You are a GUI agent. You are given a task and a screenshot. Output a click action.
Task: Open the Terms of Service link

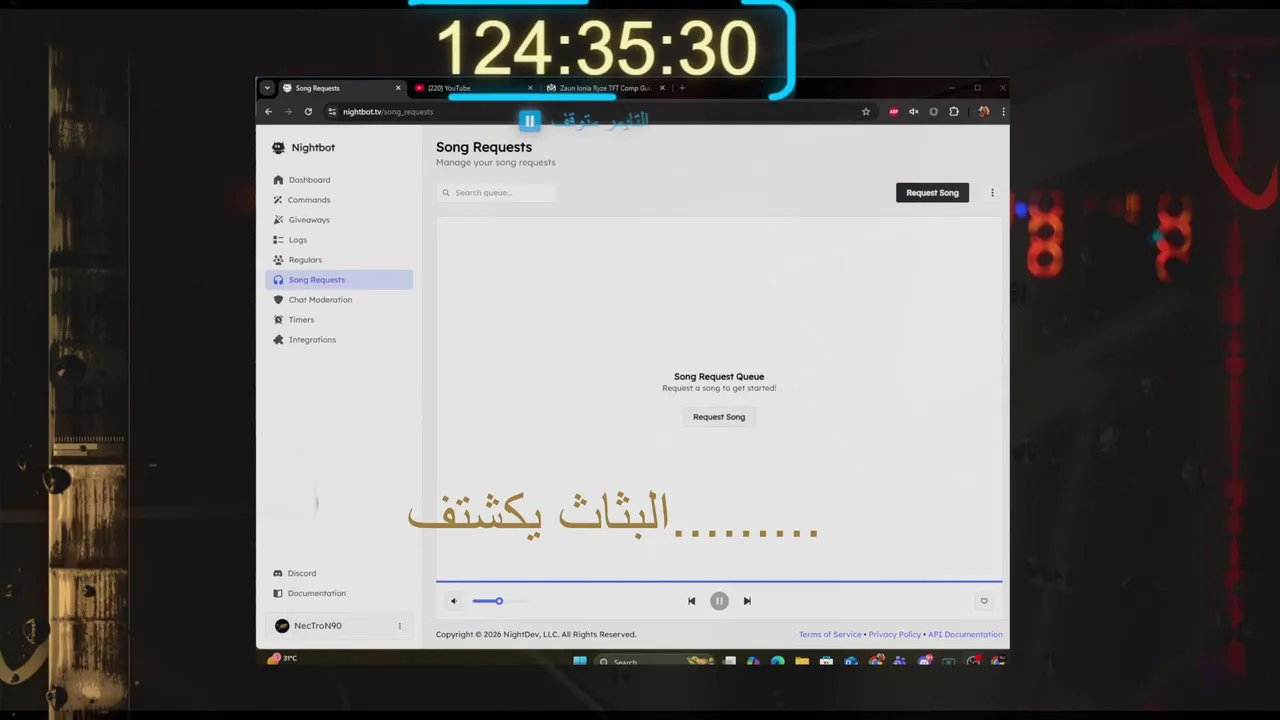(x=830, y=634)
